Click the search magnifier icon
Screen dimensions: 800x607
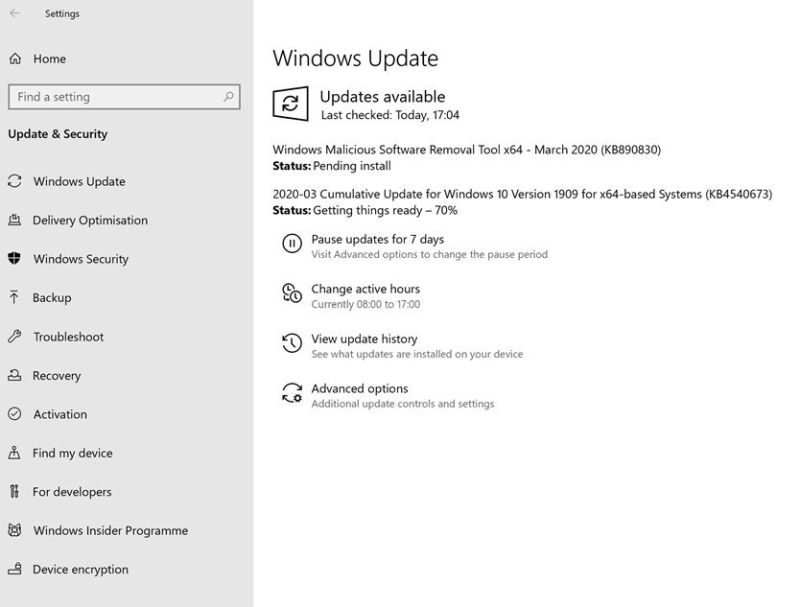point(229,96)
